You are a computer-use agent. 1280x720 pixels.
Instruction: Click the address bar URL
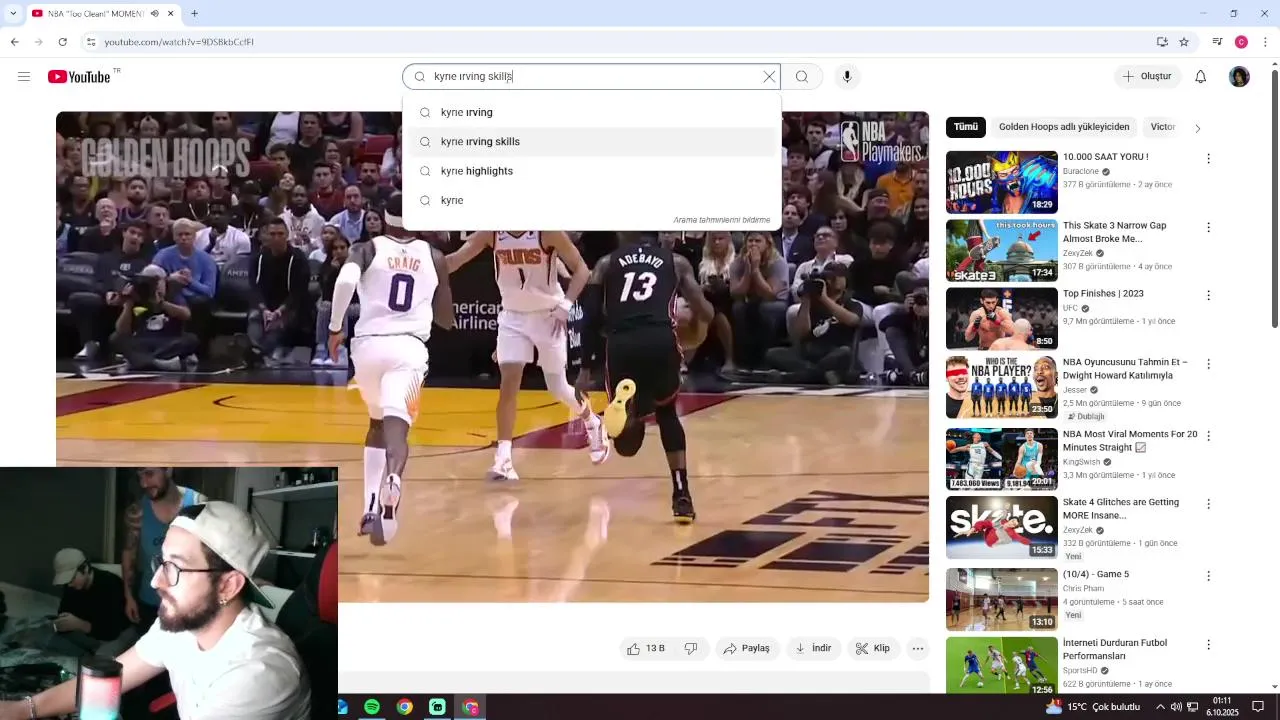tap(179, 42)
